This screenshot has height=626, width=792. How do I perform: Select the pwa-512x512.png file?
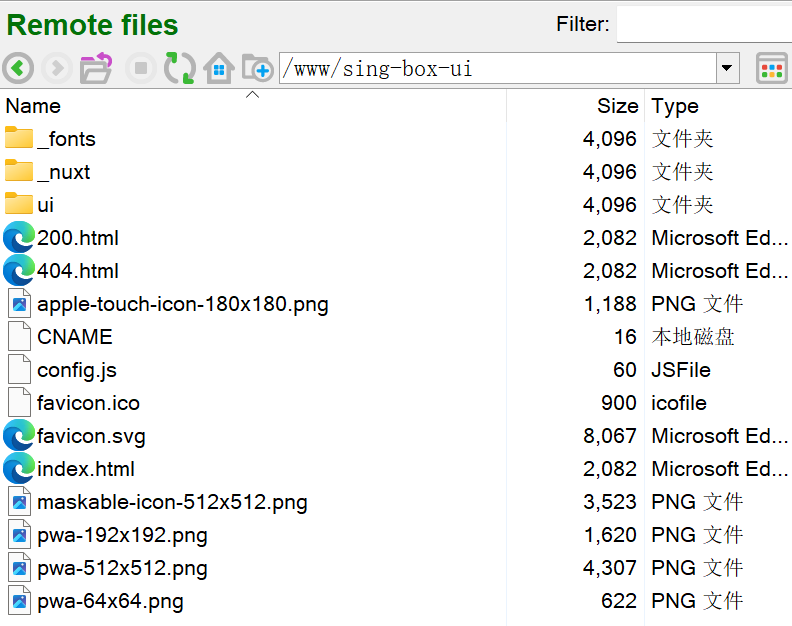(122, 568)
